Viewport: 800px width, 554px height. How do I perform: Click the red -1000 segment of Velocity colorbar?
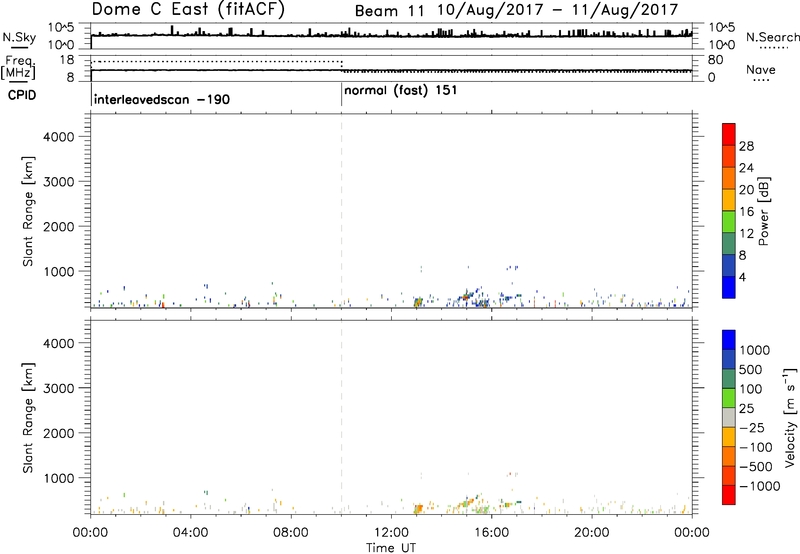pos(729,495)
